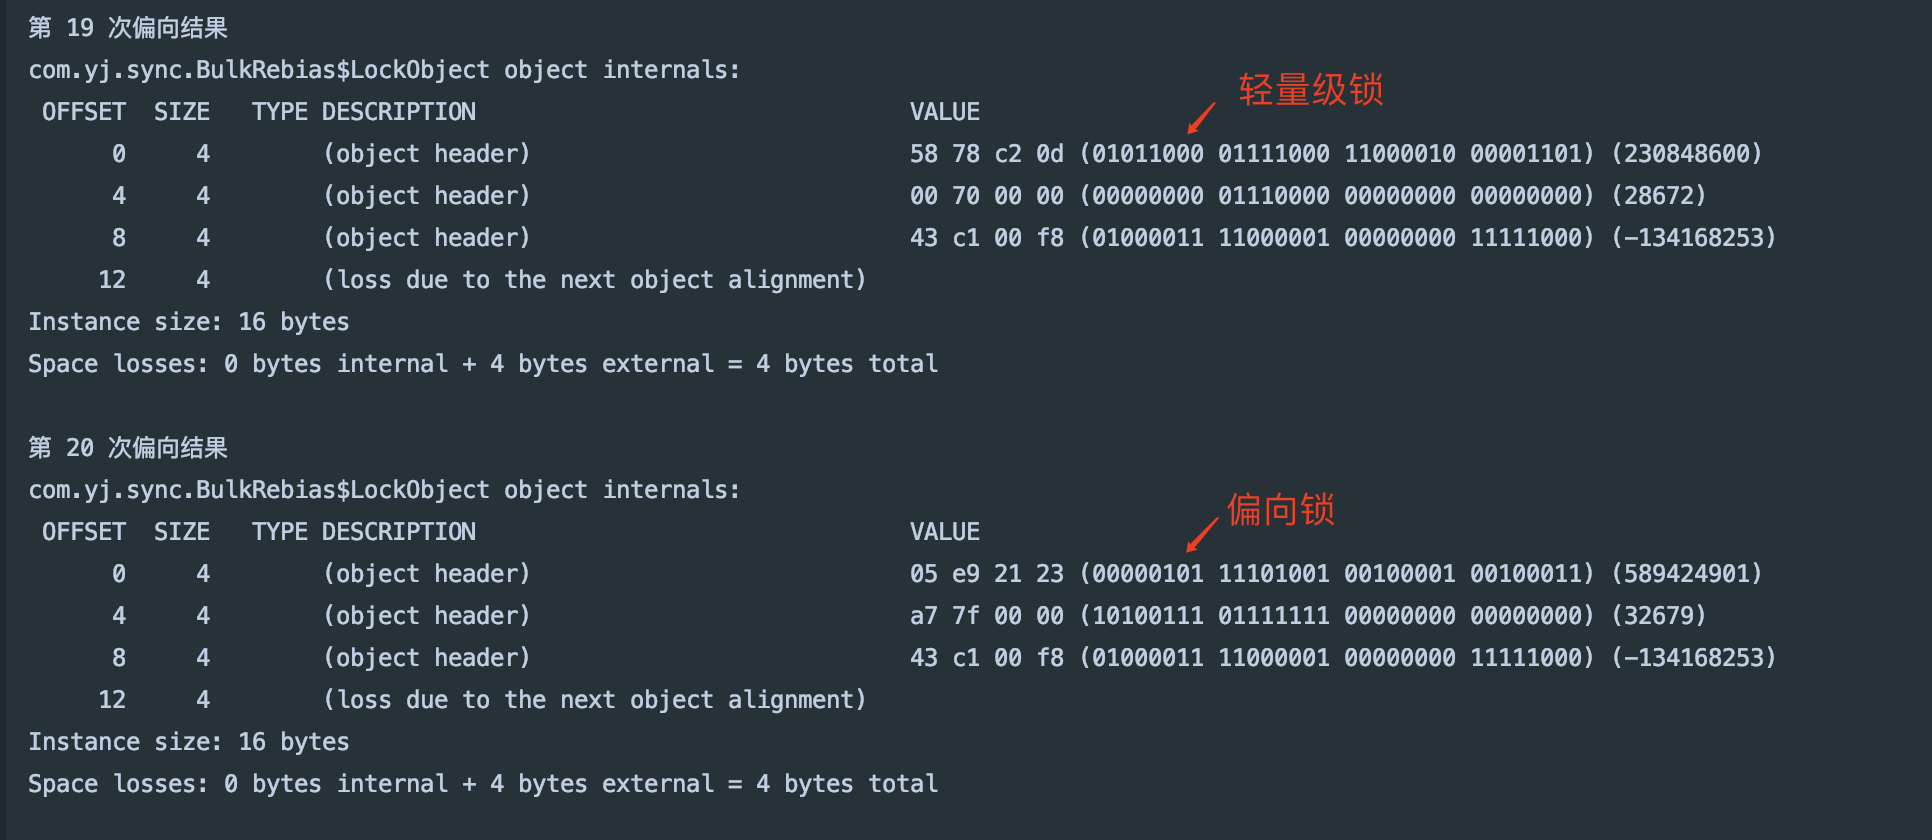Click the value (28672)

pyautogui.click(x=1659, y=196)
